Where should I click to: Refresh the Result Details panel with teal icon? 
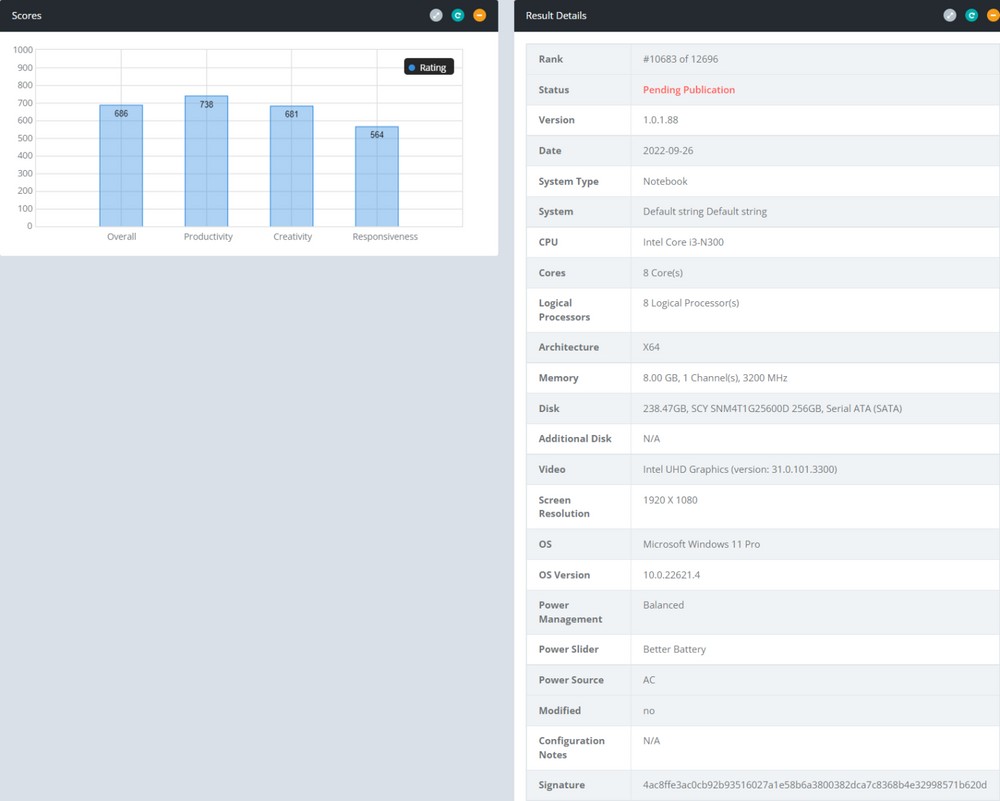pos(971,15)
